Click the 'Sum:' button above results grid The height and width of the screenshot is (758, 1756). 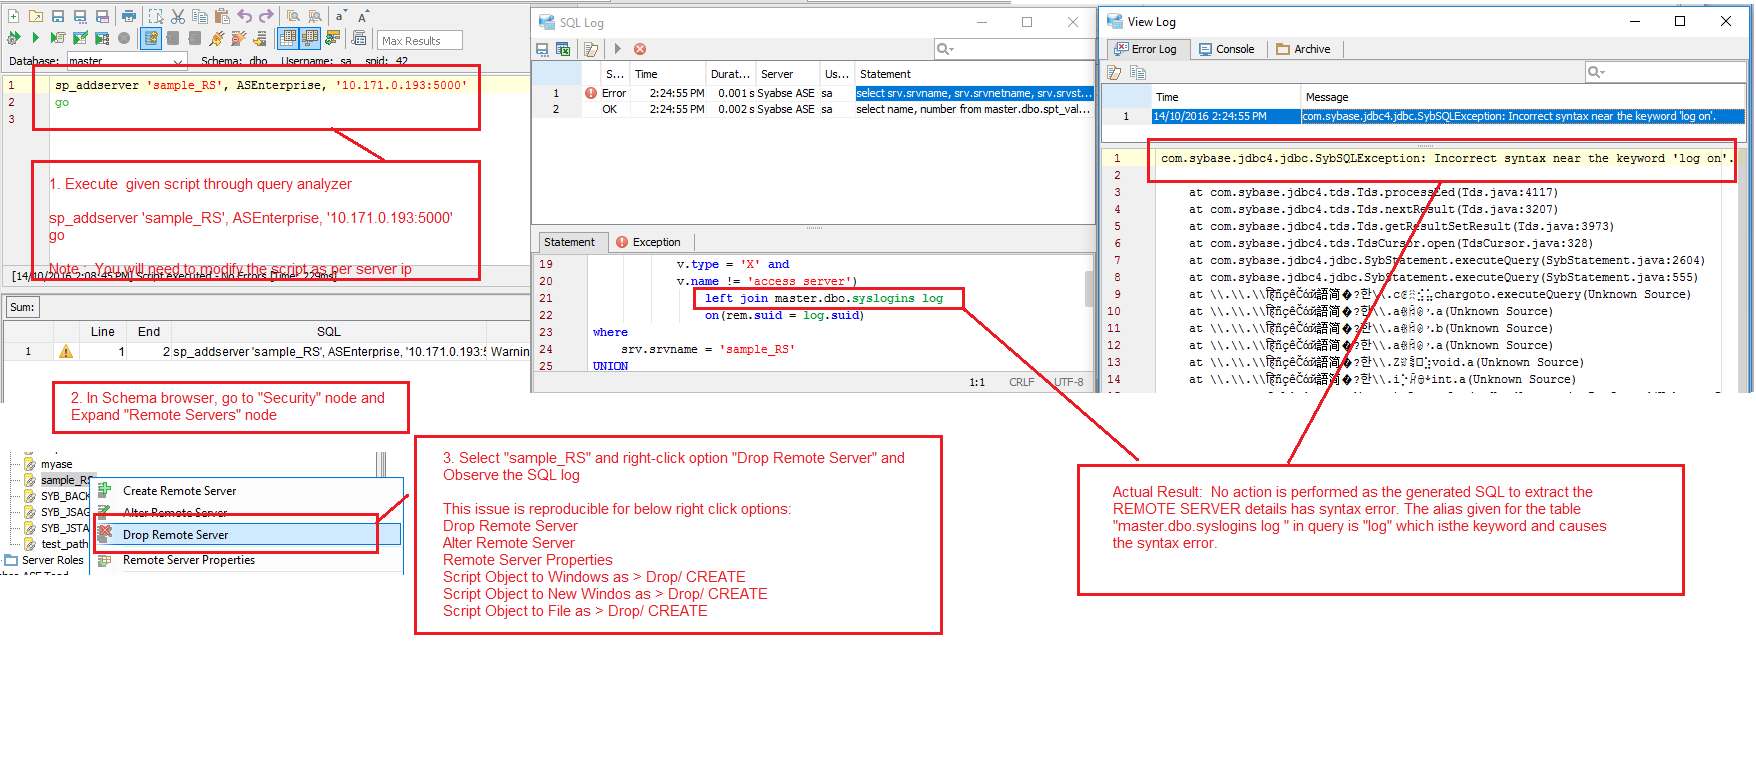tap(22, 307)
